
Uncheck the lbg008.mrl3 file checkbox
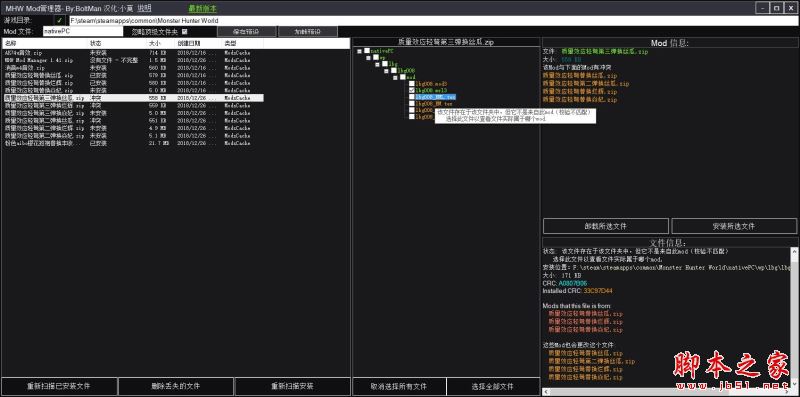[x=411, y=90]
